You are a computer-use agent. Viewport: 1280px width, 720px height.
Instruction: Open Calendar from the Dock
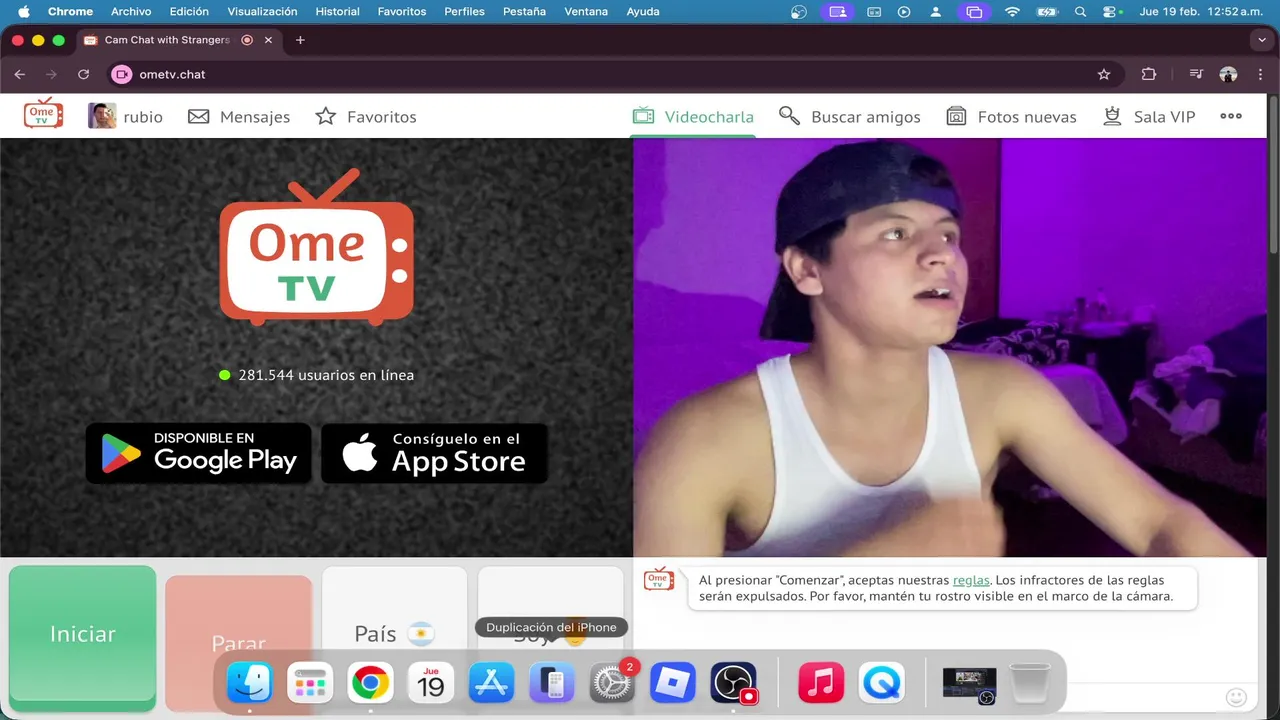(431, 684)
